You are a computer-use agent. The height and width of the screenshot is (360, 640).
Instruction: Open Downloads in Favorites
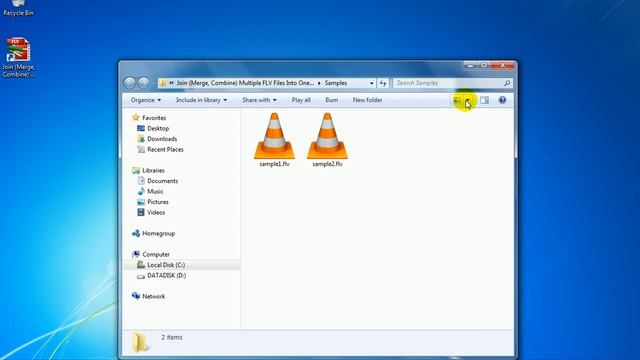point(162,139)
